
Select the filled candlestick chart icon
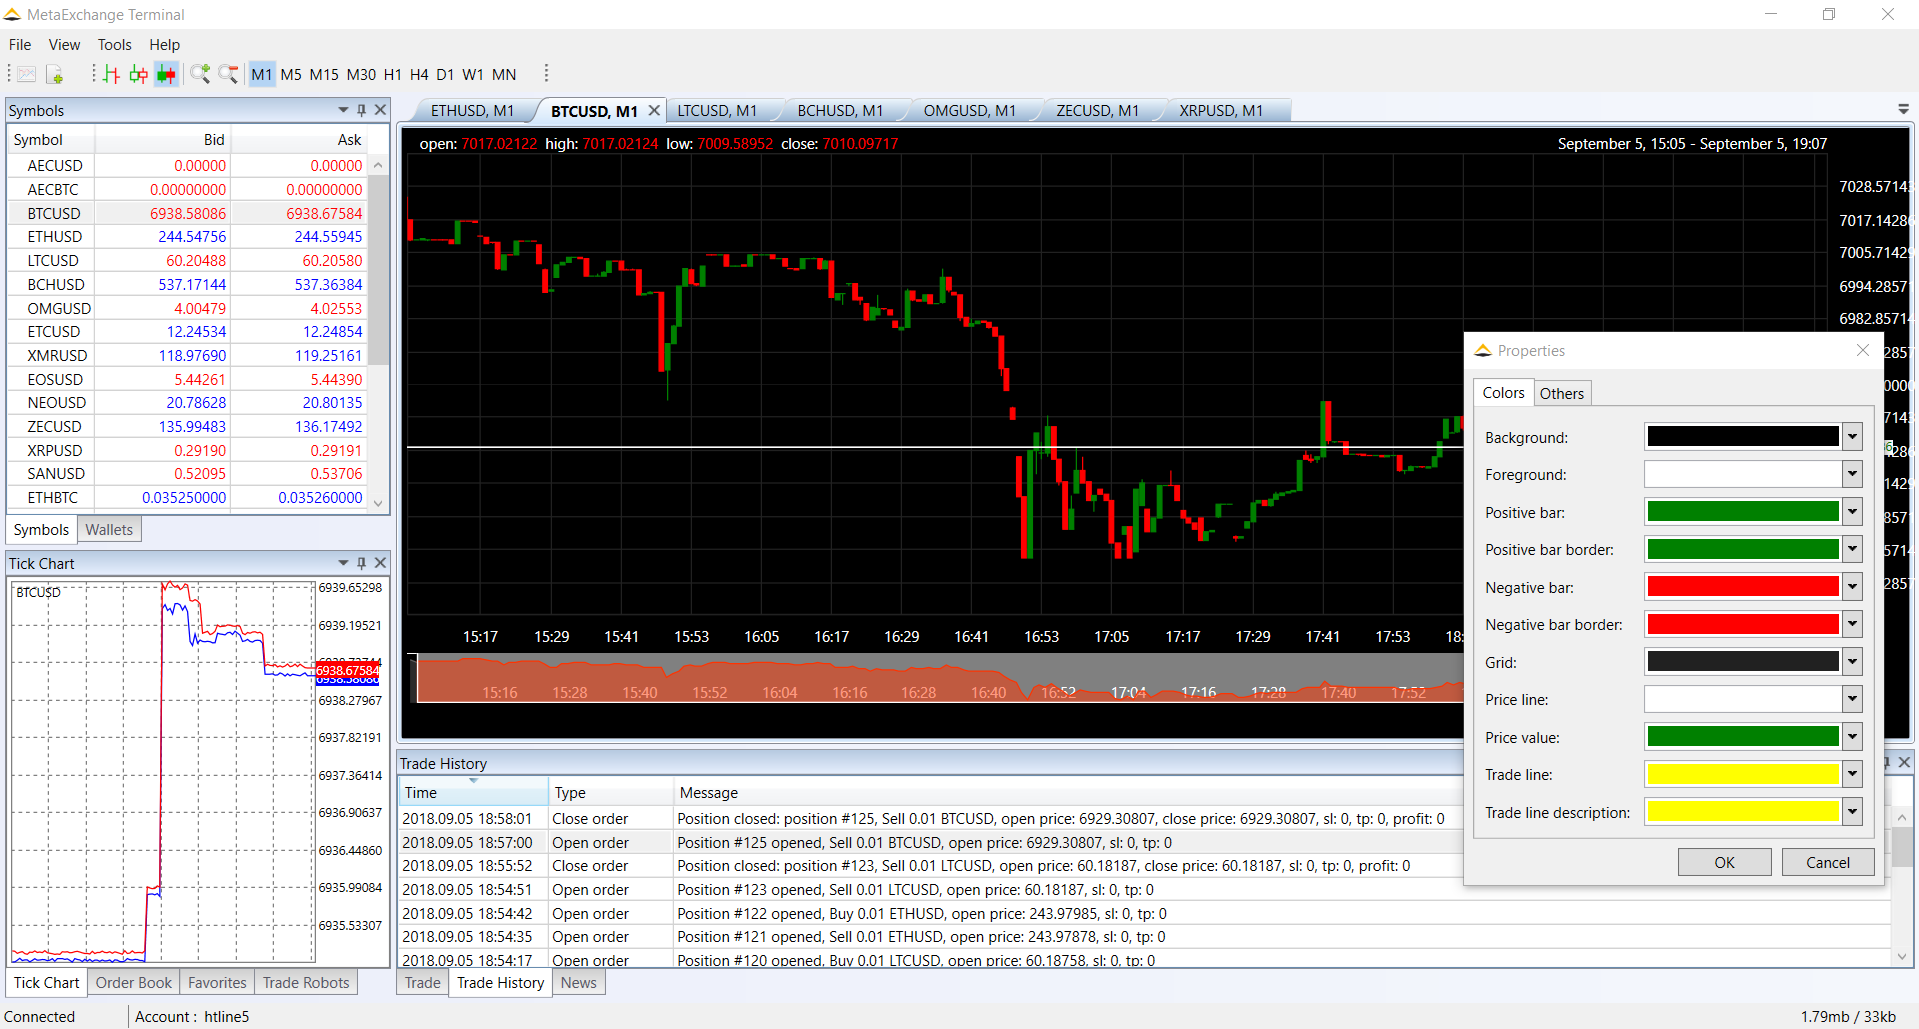point(166,74)
